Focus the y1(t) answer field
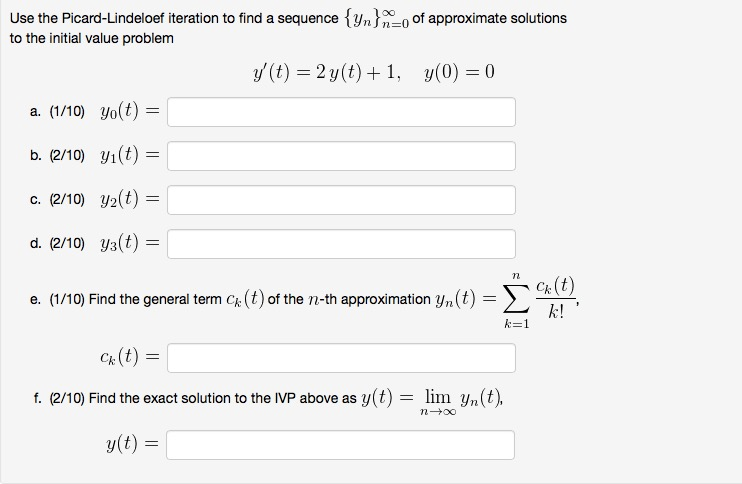The image size is (742, 484). pyautogui.click(x=341, y=156)
